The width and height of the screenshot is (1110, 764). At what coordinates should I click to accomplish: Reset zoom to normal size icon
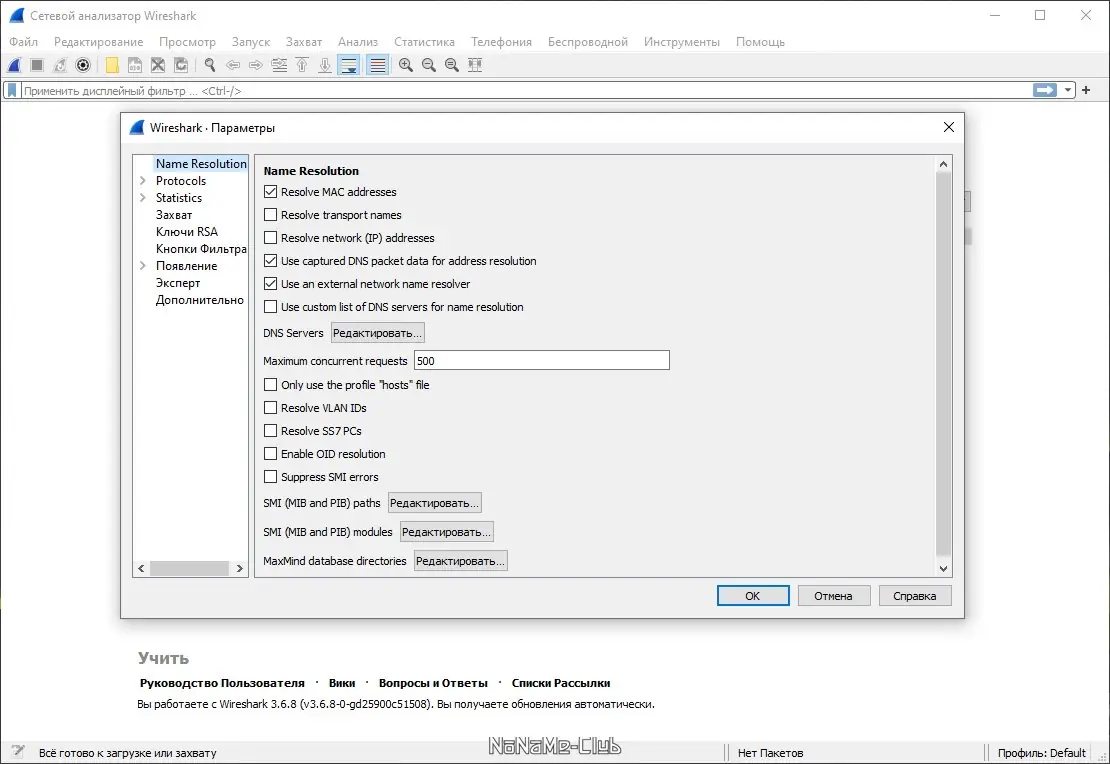tap(452, 65)
